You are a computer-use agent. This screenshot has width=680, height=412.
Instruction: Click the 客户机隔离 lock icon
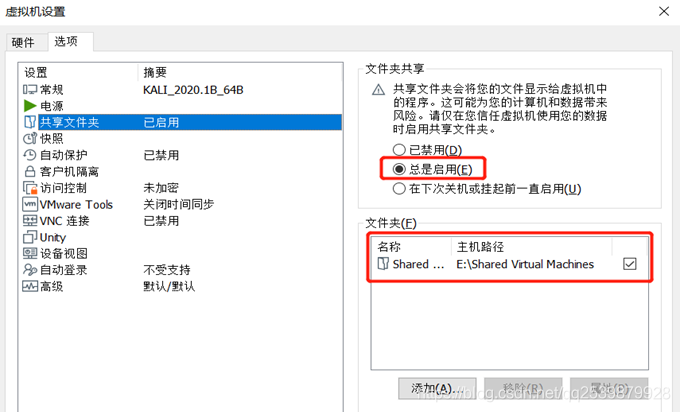30,172
